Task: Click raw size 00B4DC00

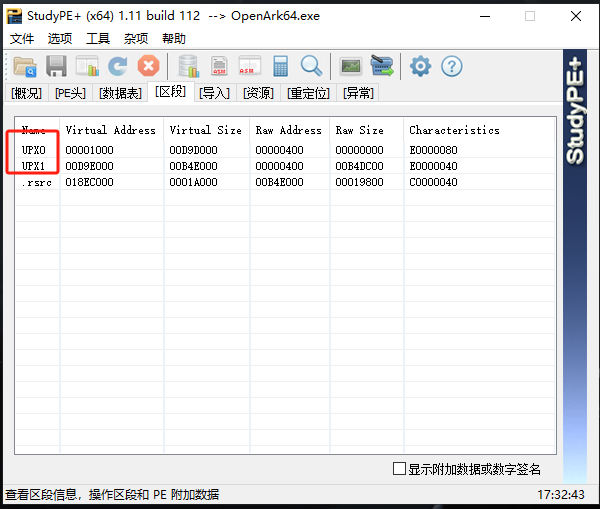Action: click(x=360, y=166)
